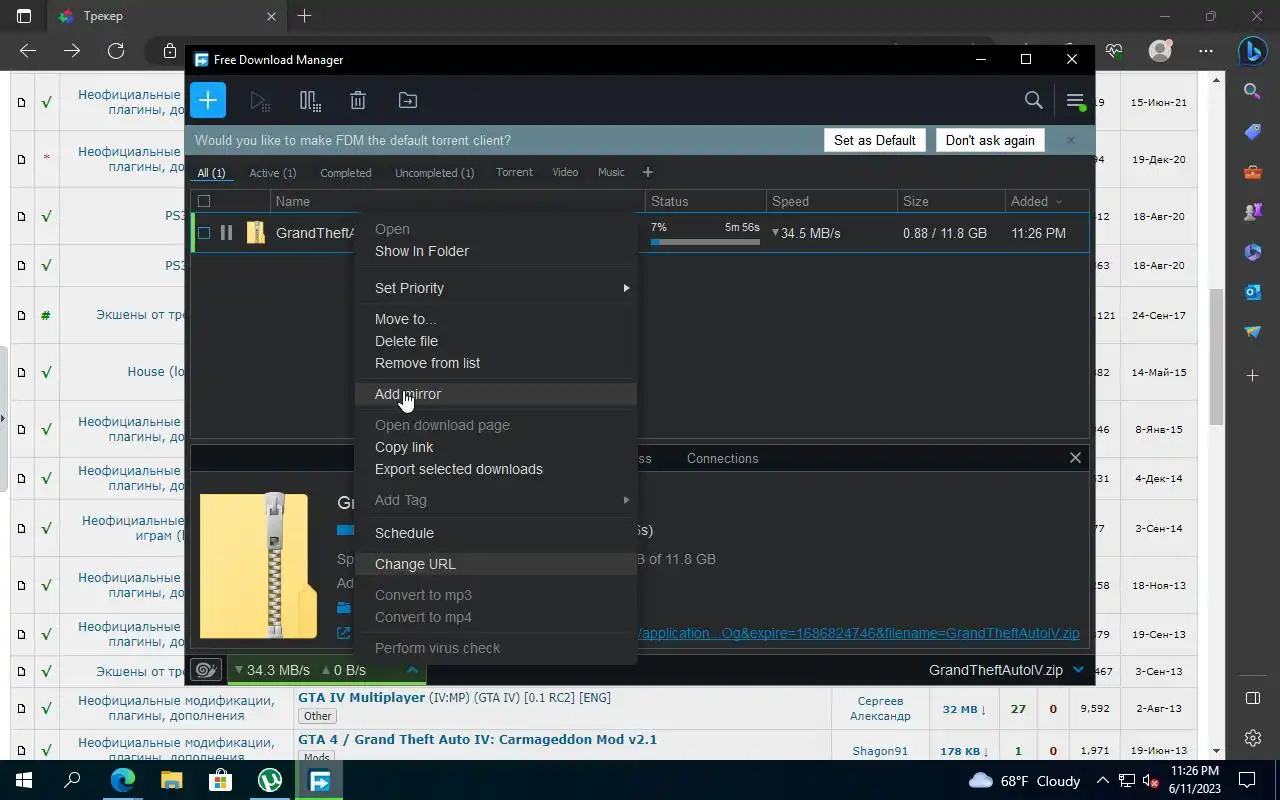Open Edge more options menu
The image size is (1280, 800).
(1207, 50)
